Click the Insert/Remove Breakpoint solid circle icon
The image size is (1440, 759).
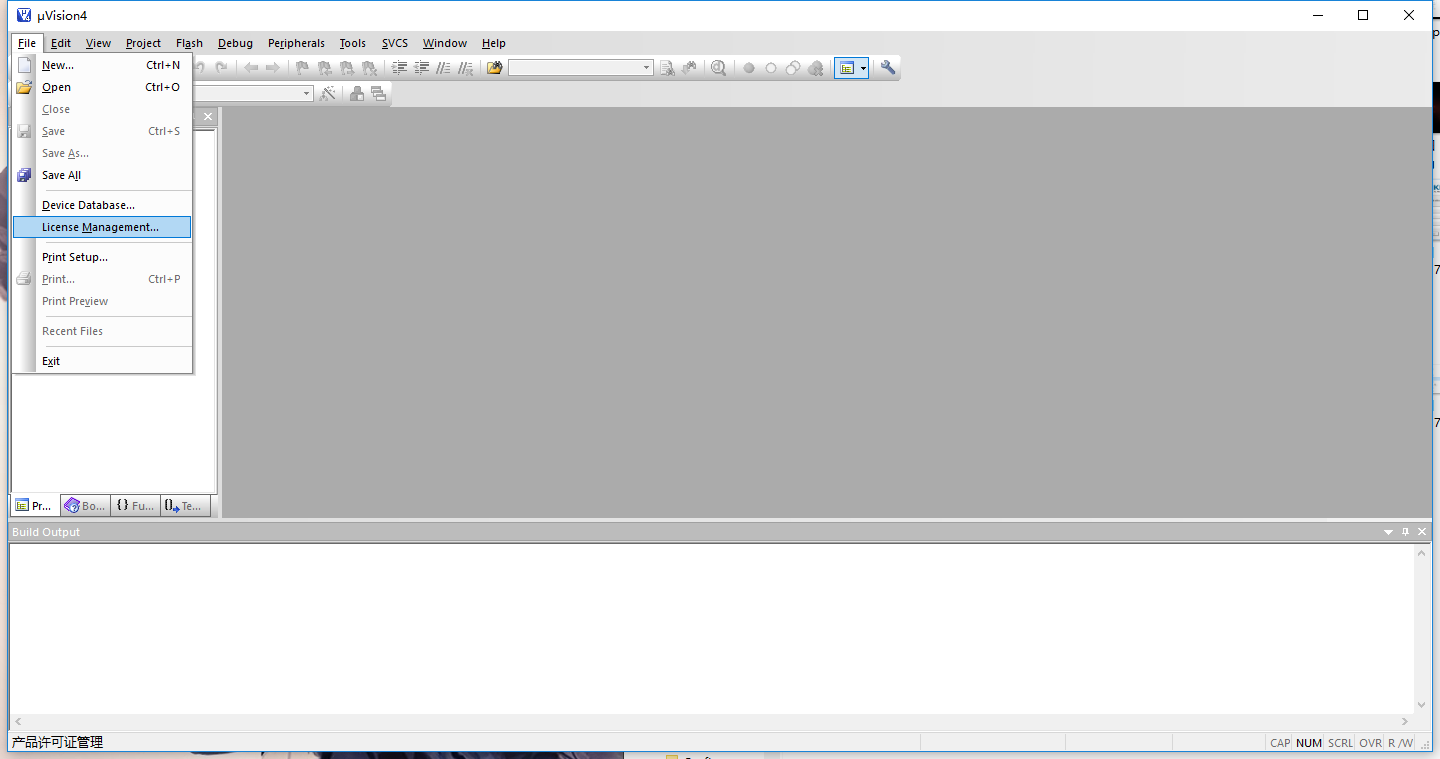[749, 68]
